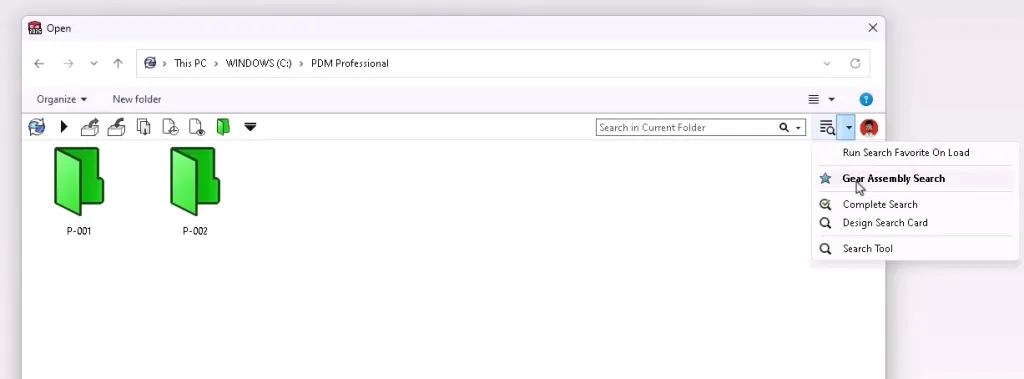The width and height of the screenshot is (1024, 379).
Task: Select Complete Search menu entry
Action: (x=880, y=205)
